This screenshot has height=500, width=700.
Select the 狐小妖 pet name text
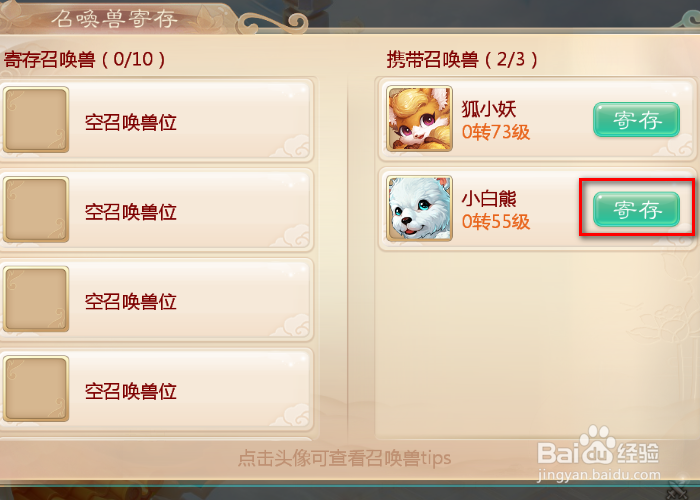pyautogui.click(x=489, y=109)
